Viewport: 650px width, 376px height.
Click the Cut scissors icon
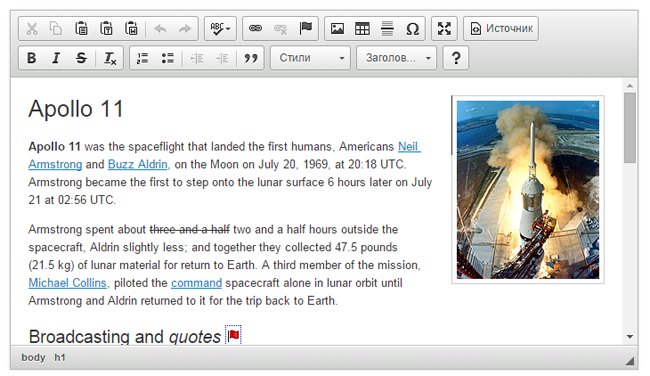pyautogui.click(x=32, y=29)
